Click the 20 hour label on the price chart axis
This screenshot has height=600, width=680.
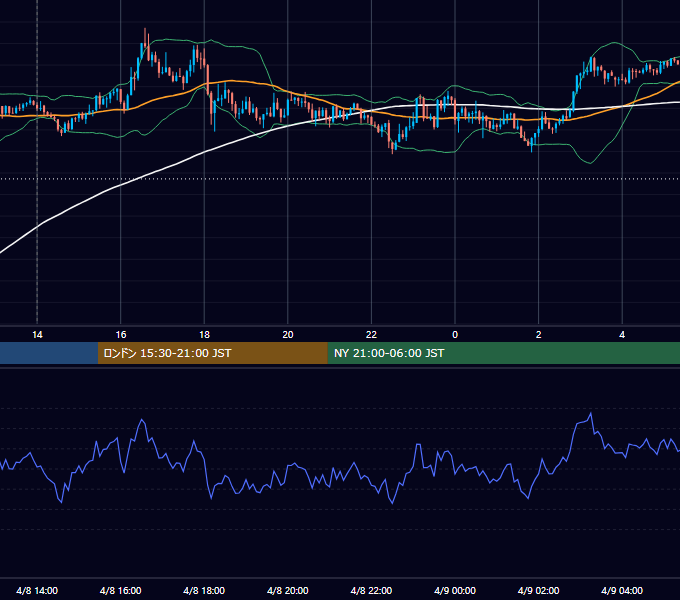coord(288,335)
